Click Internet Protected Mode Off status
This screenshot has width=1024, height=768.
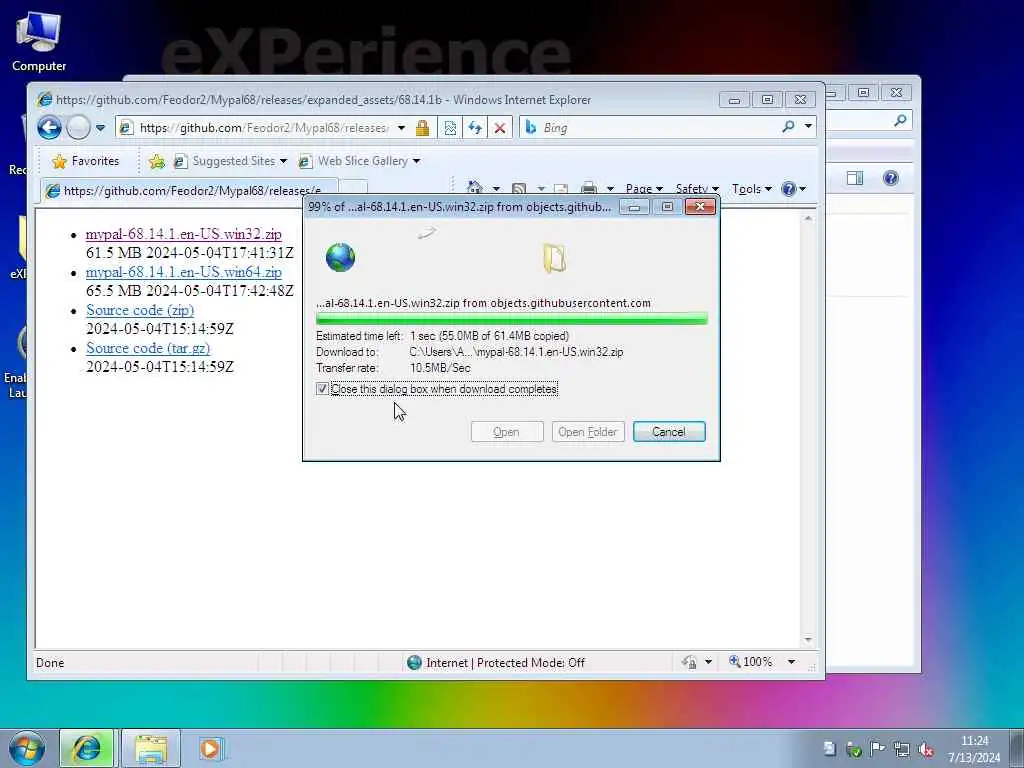point(496,663)
